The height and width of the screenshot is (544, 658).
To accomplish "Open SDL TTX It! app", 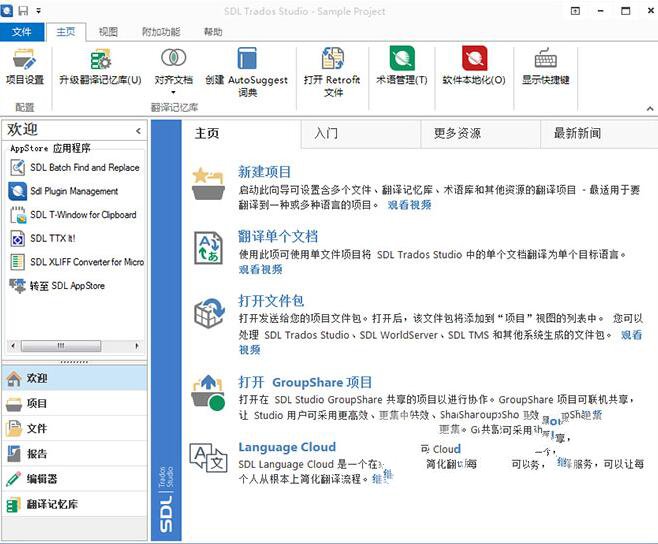I will pos(42,238).
